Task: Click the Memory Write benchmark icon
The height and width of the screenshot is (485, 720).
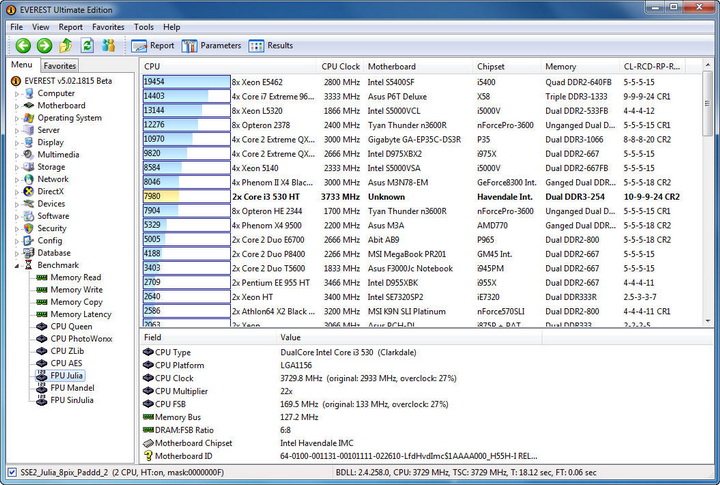Action: pos(42,290)
